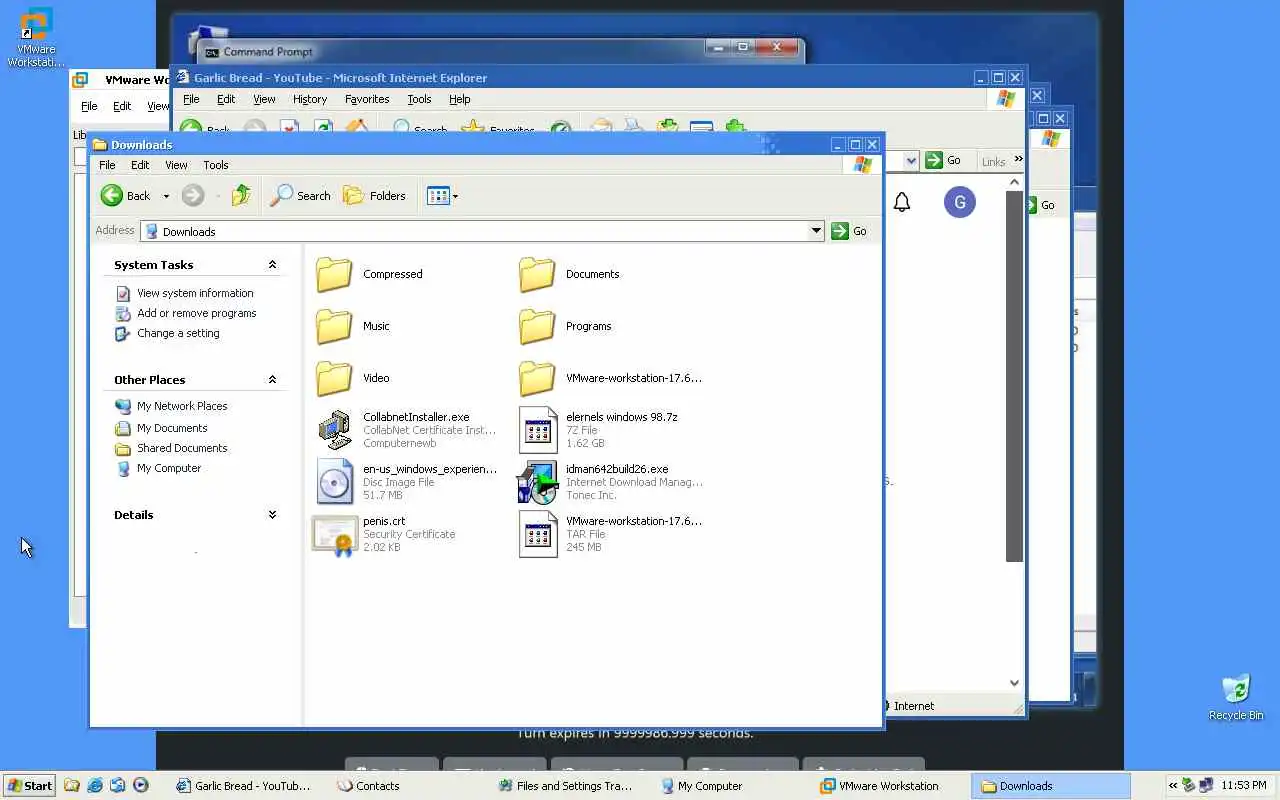This screenshot has width=1280, height=800.
Task: Select the Documents folder in Downloads
Action: (569, 274)
